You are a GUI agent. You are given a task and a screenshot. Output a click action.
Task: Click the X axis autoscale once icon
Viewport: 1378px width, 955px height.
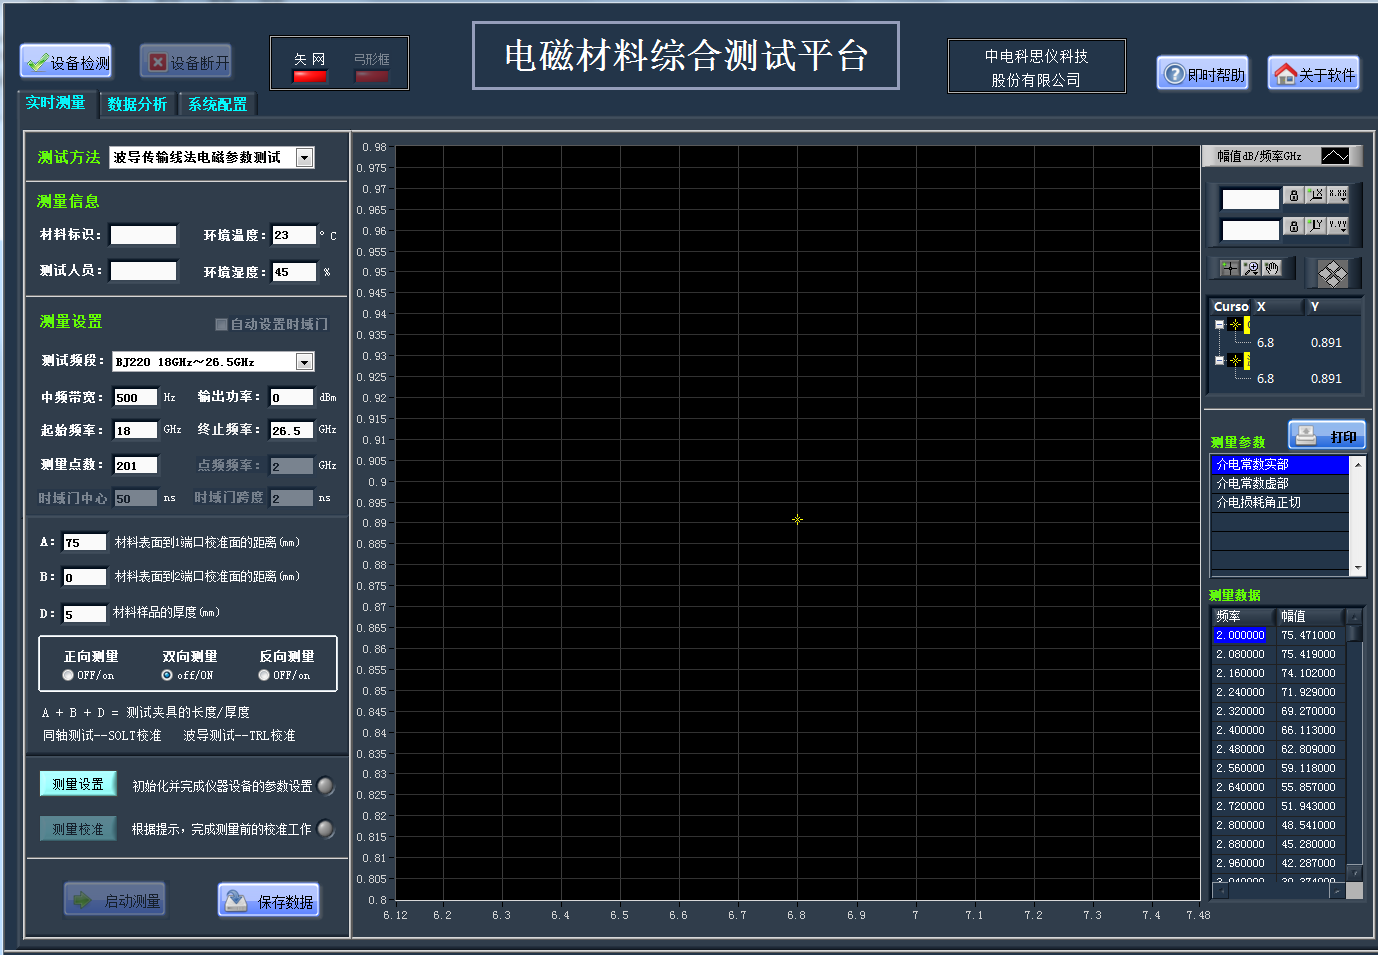point(1316,195)
